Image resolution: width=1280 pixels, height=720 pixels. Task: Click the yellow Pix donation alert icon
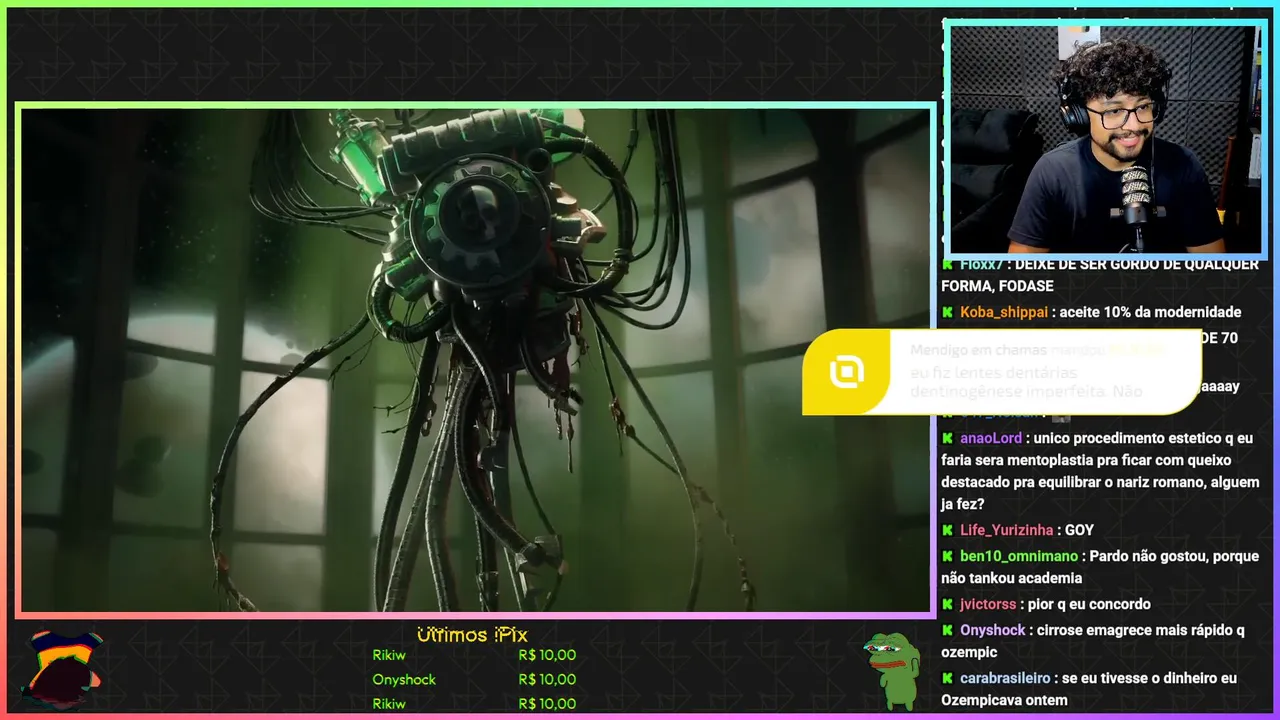(x=846, y=372)
